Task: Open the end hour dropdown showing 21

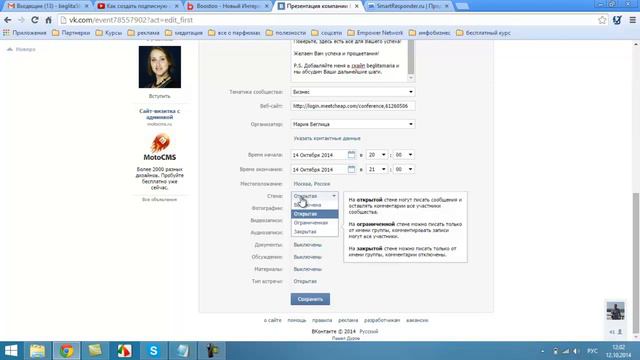Action: click(x=376, y=169)
